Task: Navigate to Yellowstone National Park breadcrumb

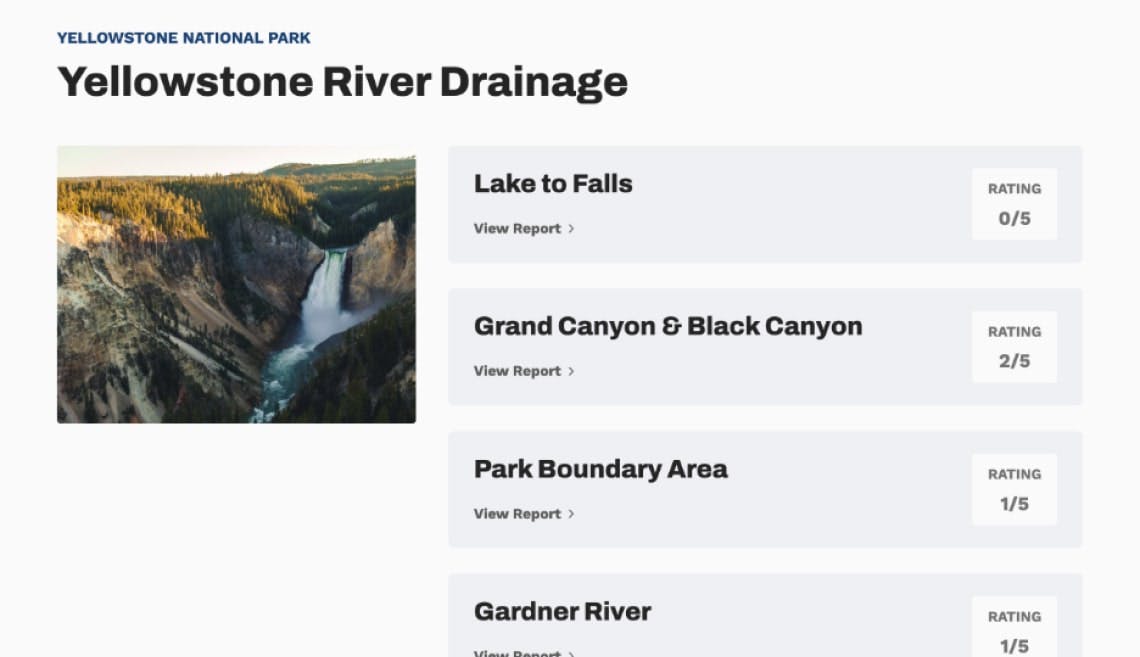Action: tap(184, 38)
